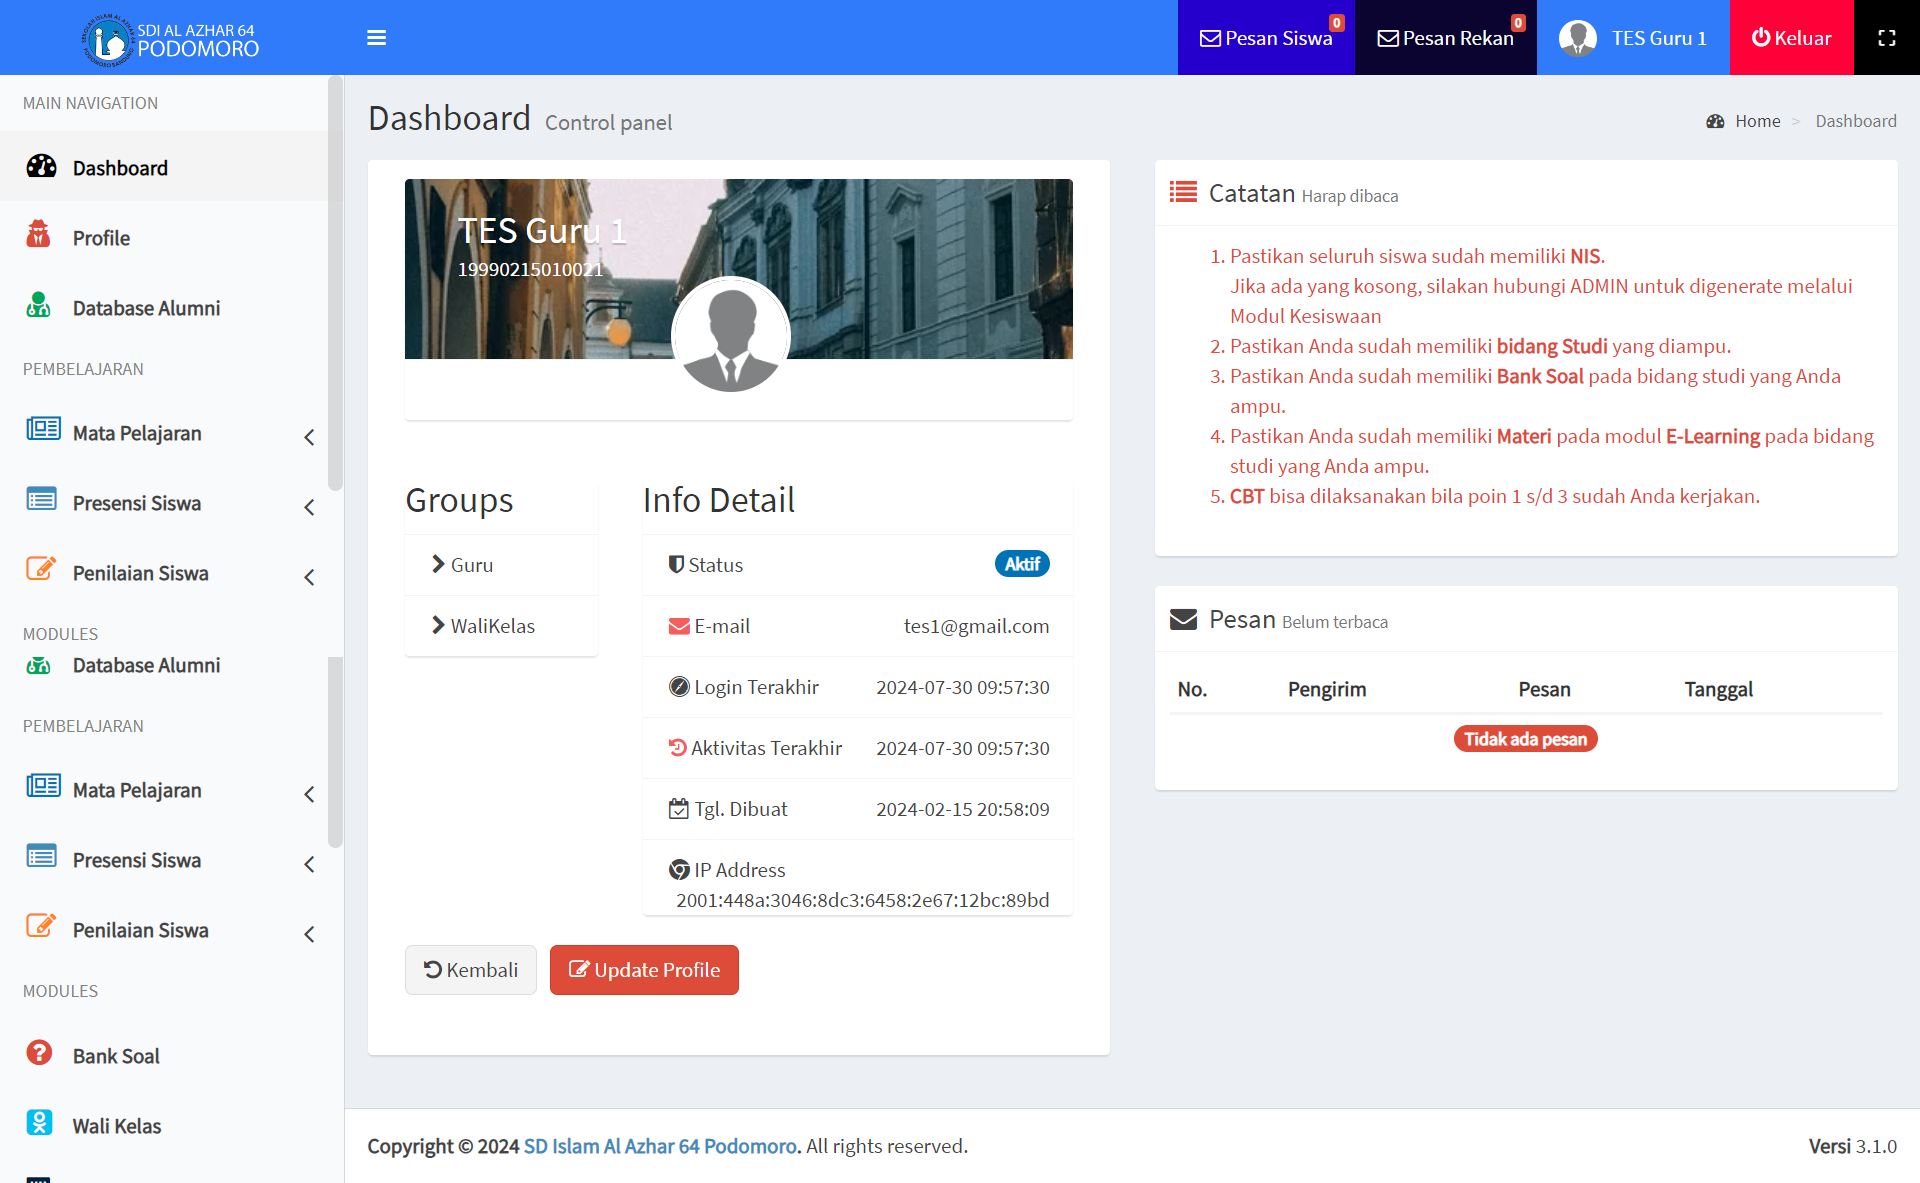Viewport: 1920px width, 1183px height.
Task: Follow the SD Islam Al Azhar footer link
Action: pyautogui.click(x=660, y=1146)
